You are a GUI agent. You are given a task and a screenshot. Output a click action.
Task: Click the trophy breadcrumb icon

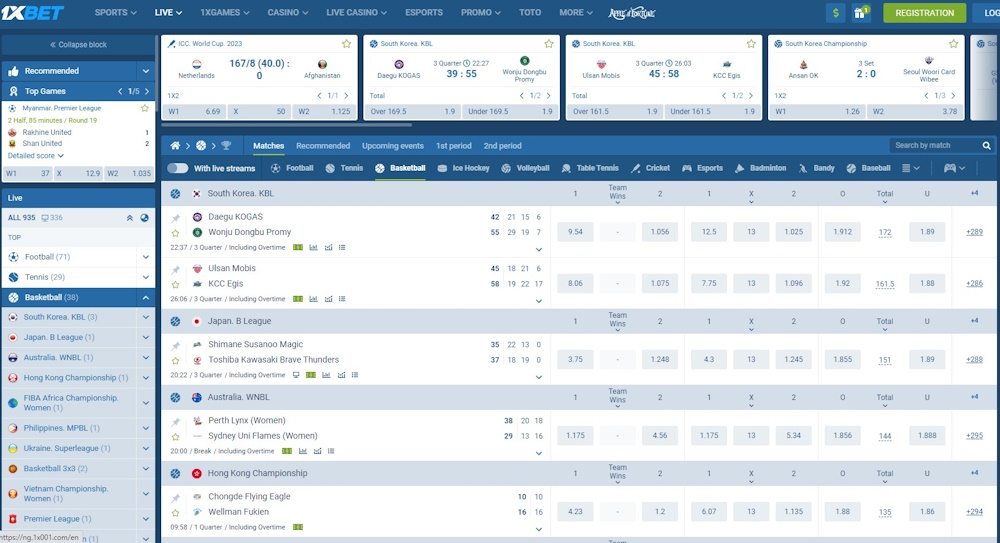(226, 146)
